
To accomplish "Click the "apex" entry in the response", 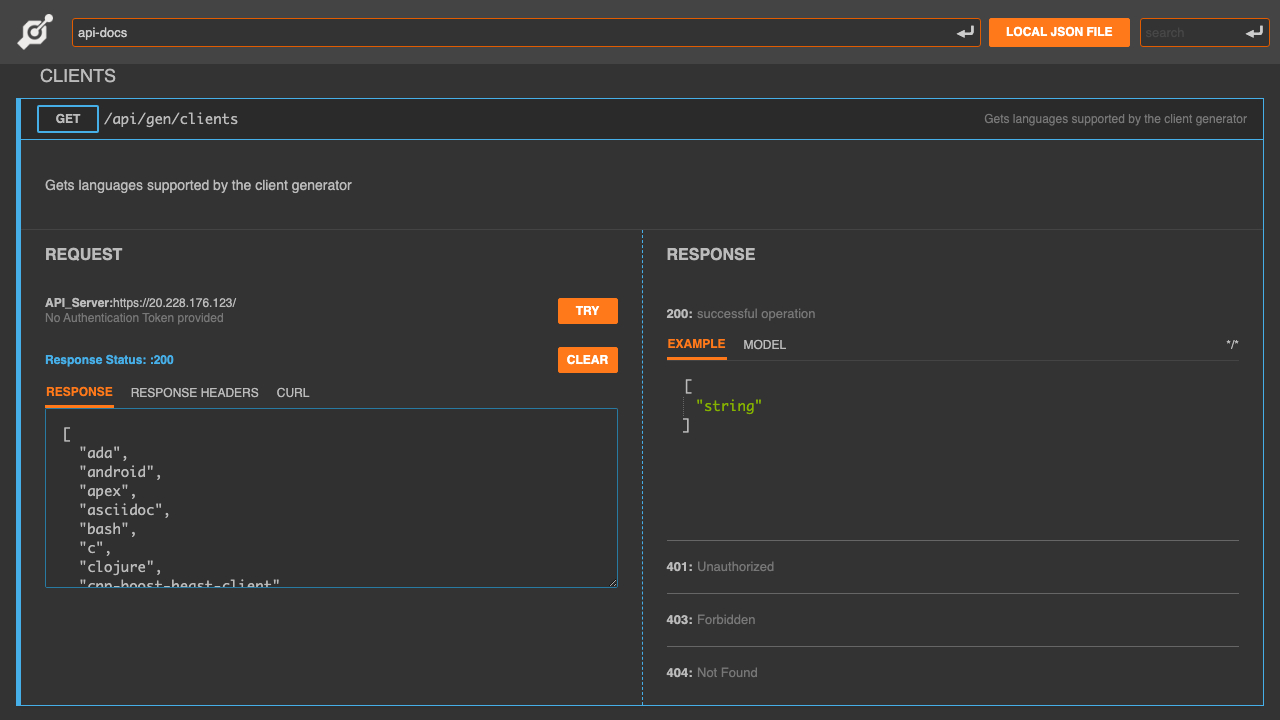I will (x=107, y=491).
